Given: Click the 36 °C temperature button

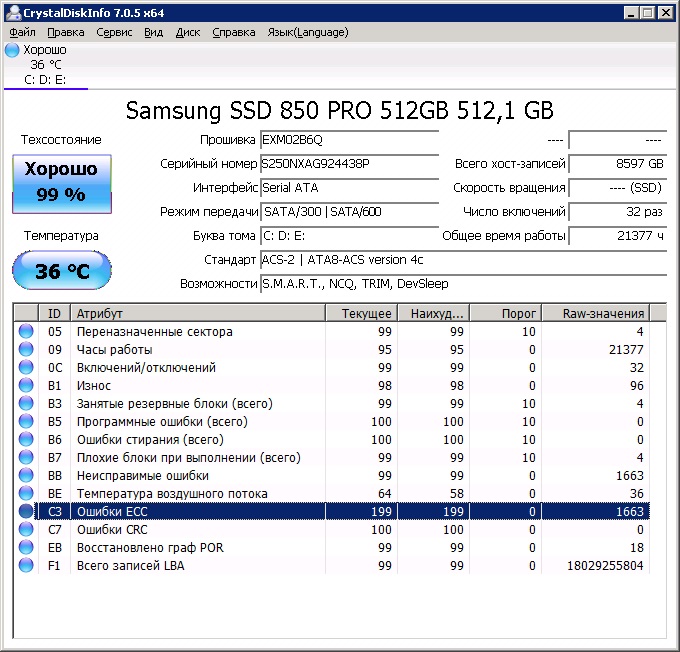Looking at the screenshot, I should [62, 270].
